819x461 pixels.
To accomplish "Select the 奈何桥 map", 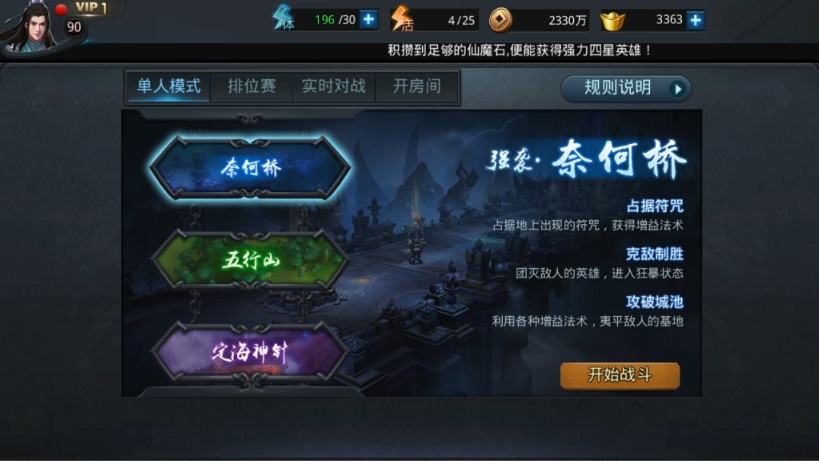I will coord(250,168).
